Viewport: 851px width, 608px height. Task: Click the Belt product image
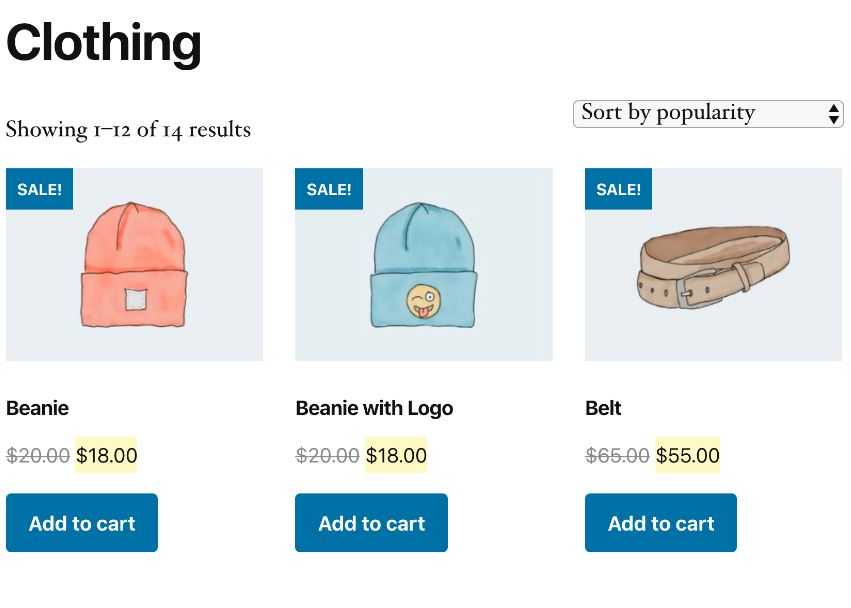point(713,264)
